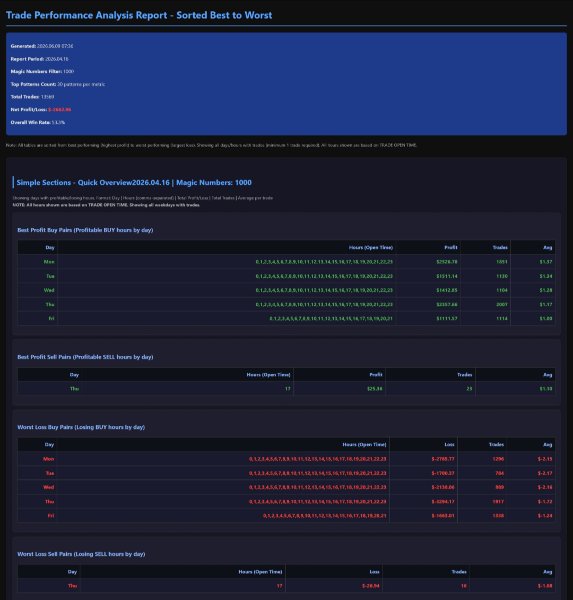The width and height of the screenshot is (573, 600).
Task: Click red 'Thu' in Worst Loss Sell table
Action: [x=72, y=586]
